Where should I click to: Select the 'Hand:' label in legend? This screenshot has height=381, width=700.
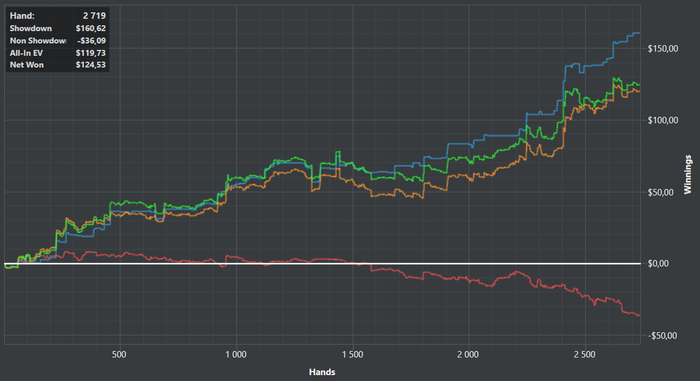(x=22, y=16)
